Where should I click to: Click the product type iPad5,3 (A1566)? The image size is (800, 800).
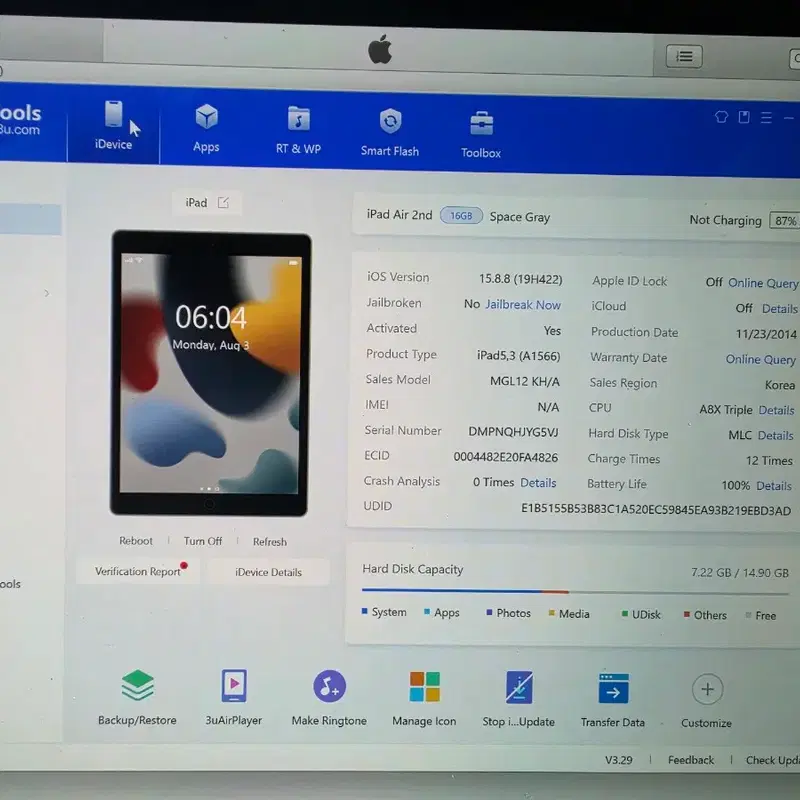tap(518, 356)
